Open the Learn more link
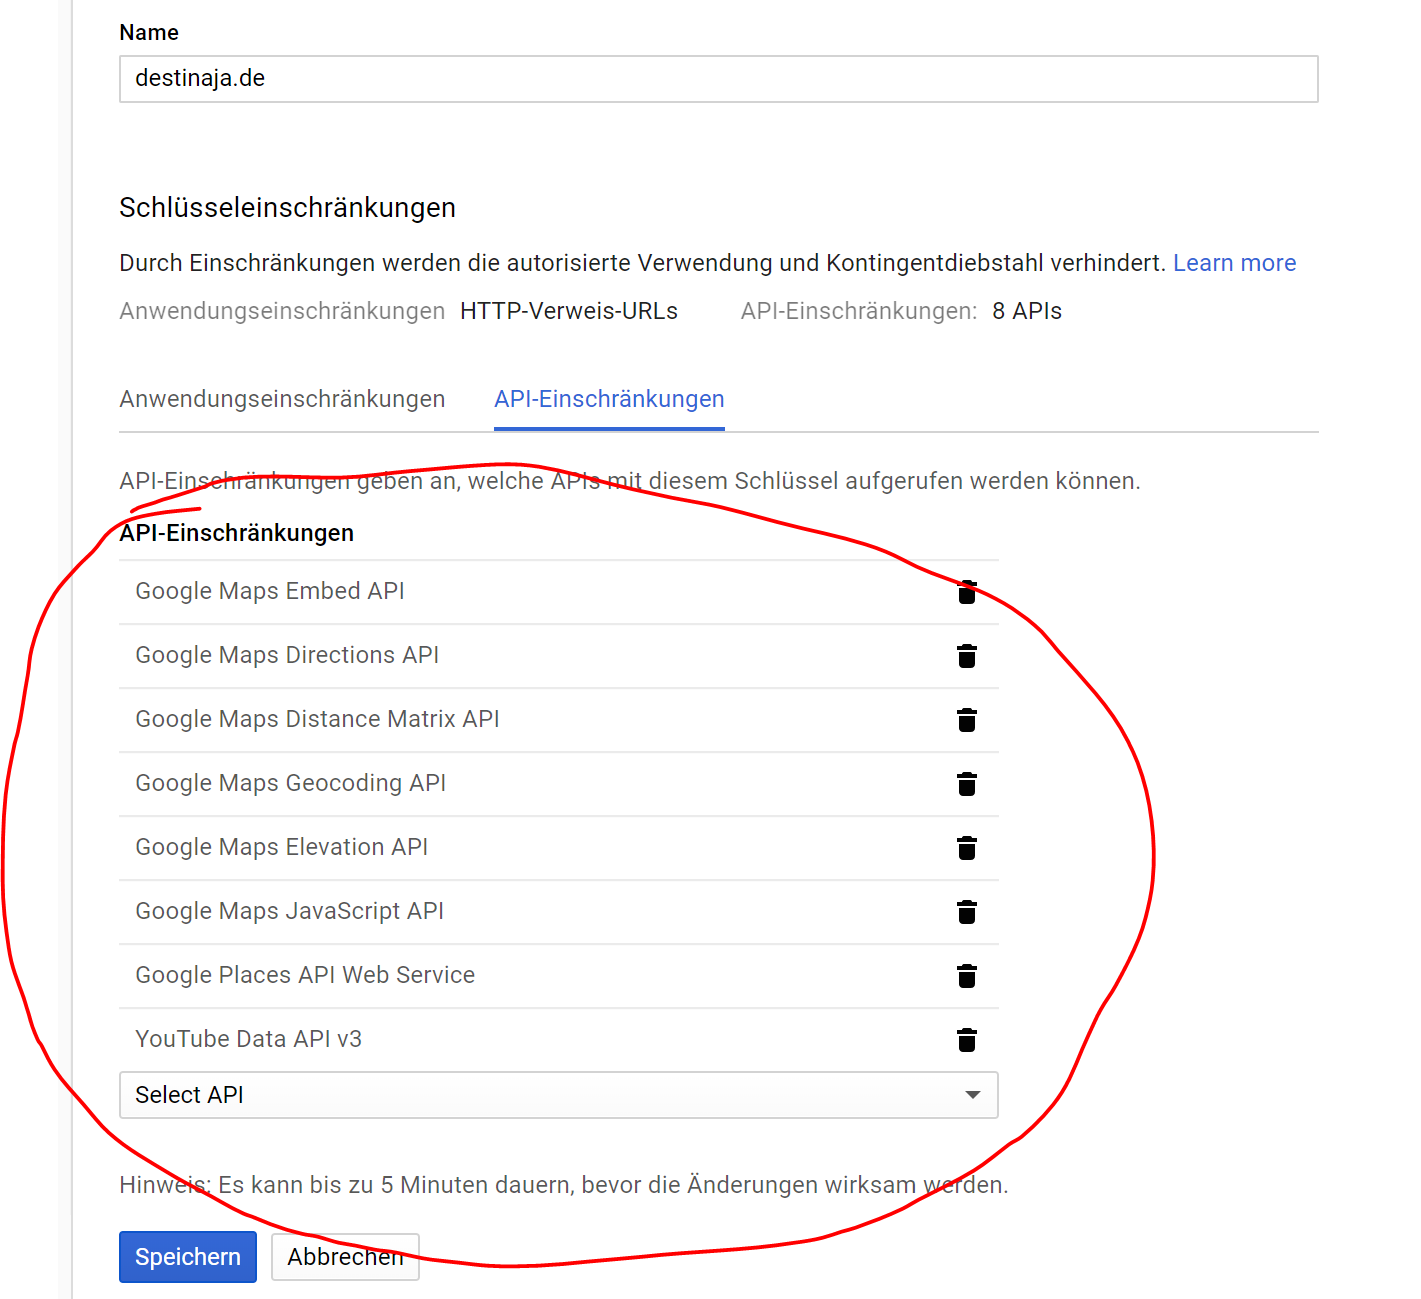Viewport: 1421px width, 1299px height. click(1234, 263)
